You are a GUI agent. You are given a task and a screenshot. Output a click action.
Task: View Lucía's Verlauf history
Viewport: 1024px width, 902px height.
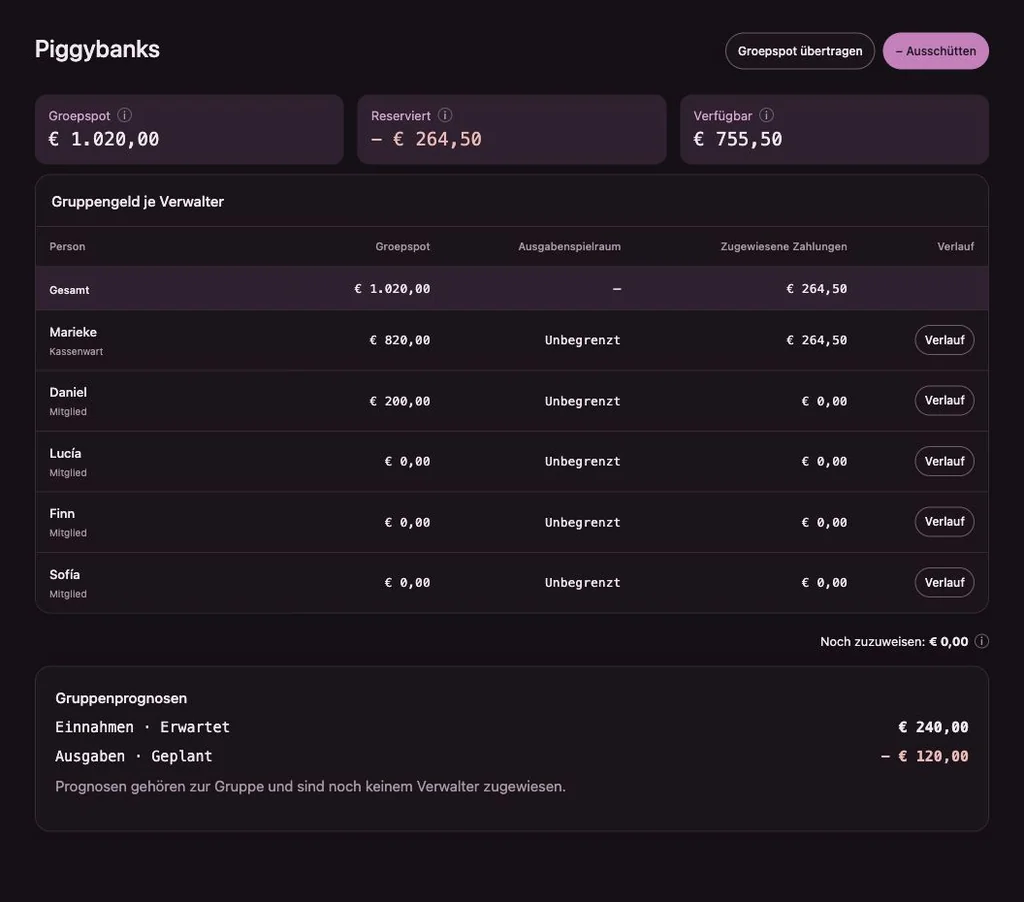point(944,461)
